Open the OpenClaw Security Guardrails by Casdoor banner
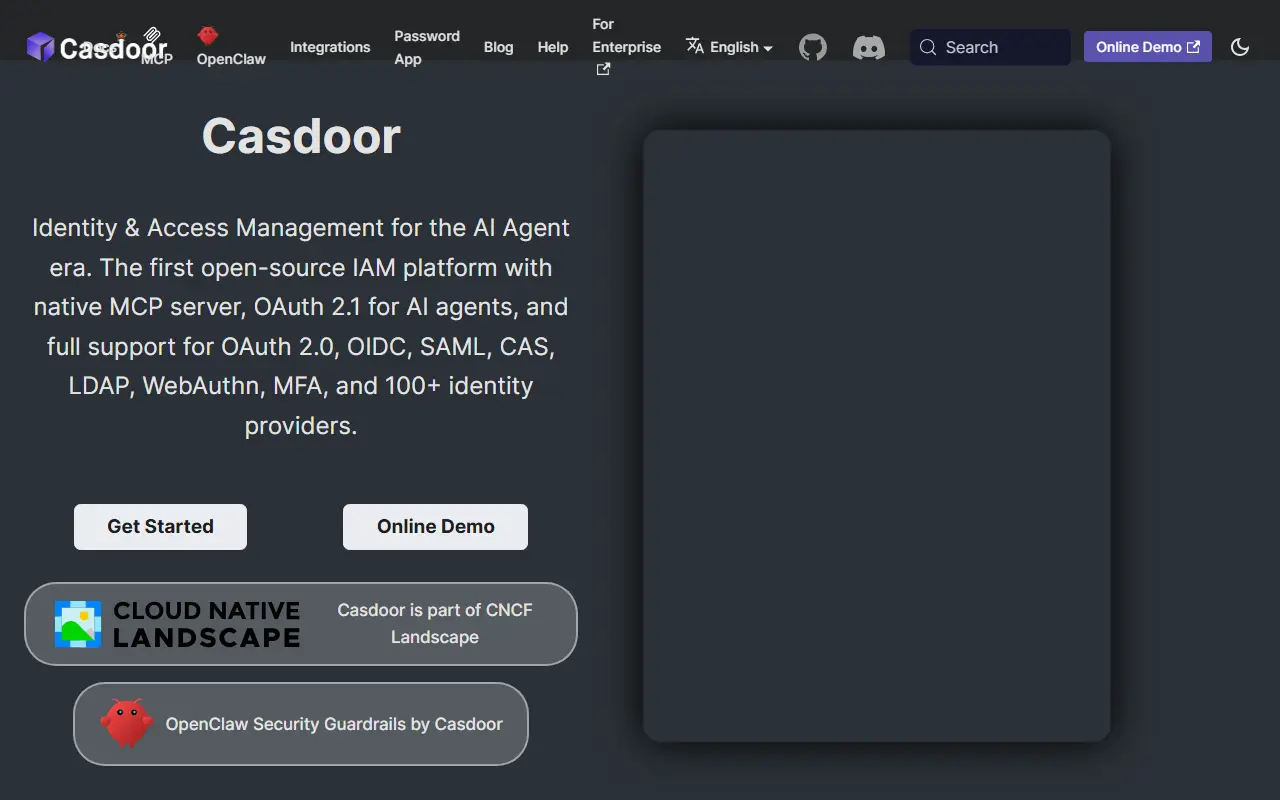 click(x=301, y=724)
